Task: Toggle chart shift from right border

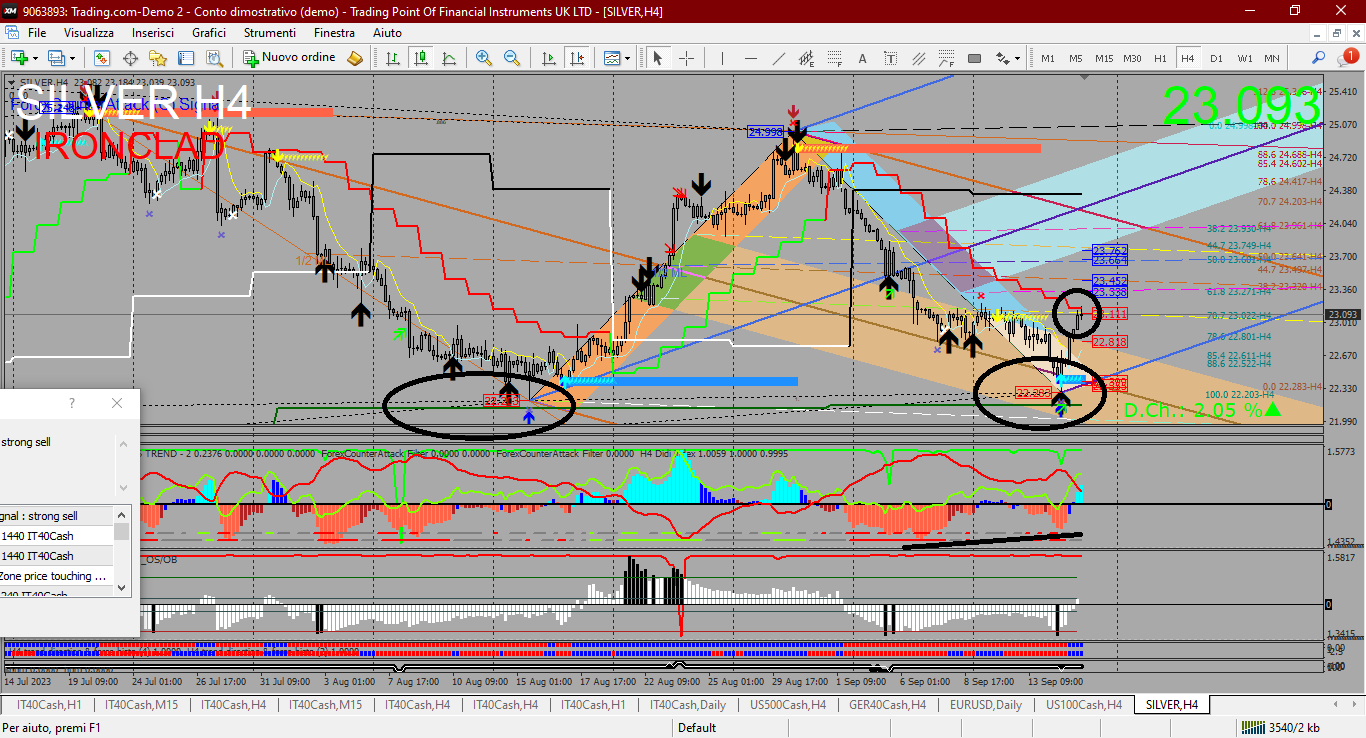Action: 576,58
